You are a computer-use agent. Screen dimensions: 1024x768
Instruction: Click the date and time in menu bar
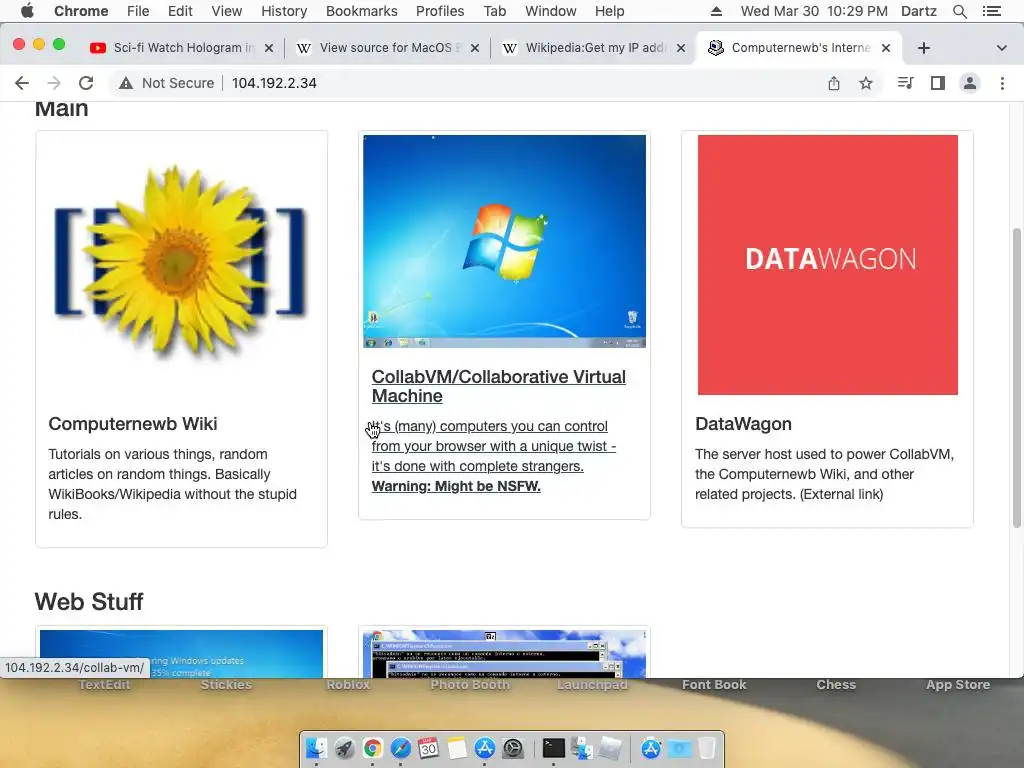point(814,11)
